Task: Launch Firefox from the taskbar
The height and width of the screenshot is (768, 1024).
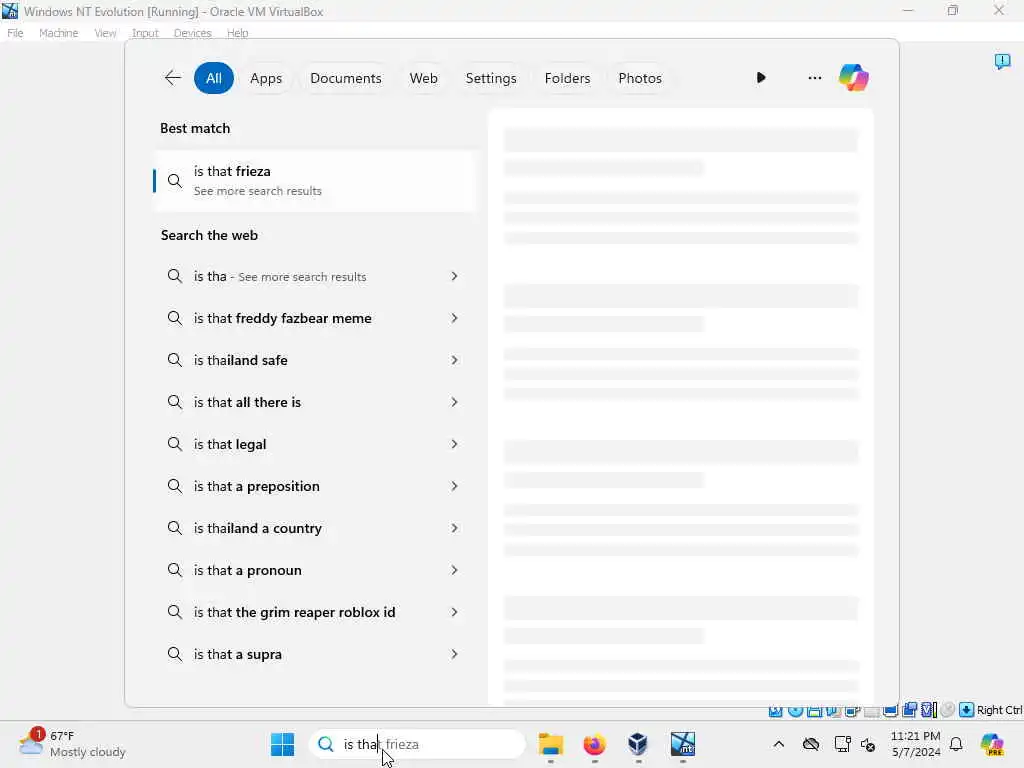Action: point(594,744)
